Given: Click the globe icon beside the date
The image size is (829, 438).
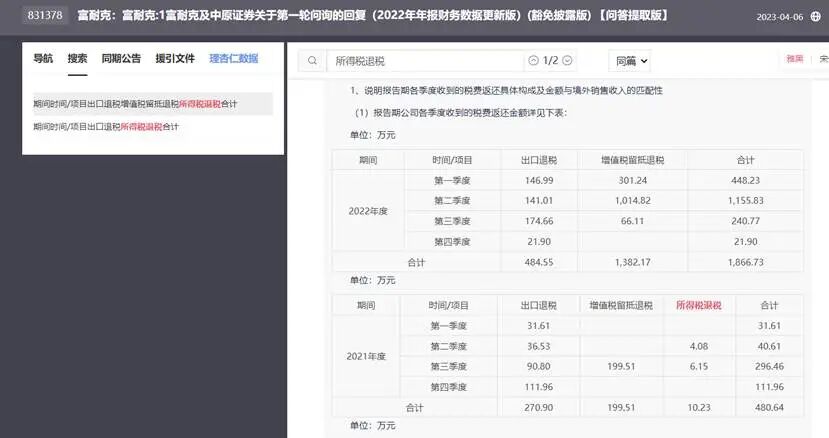Looking at the screenshot, I should click(816, 16).
